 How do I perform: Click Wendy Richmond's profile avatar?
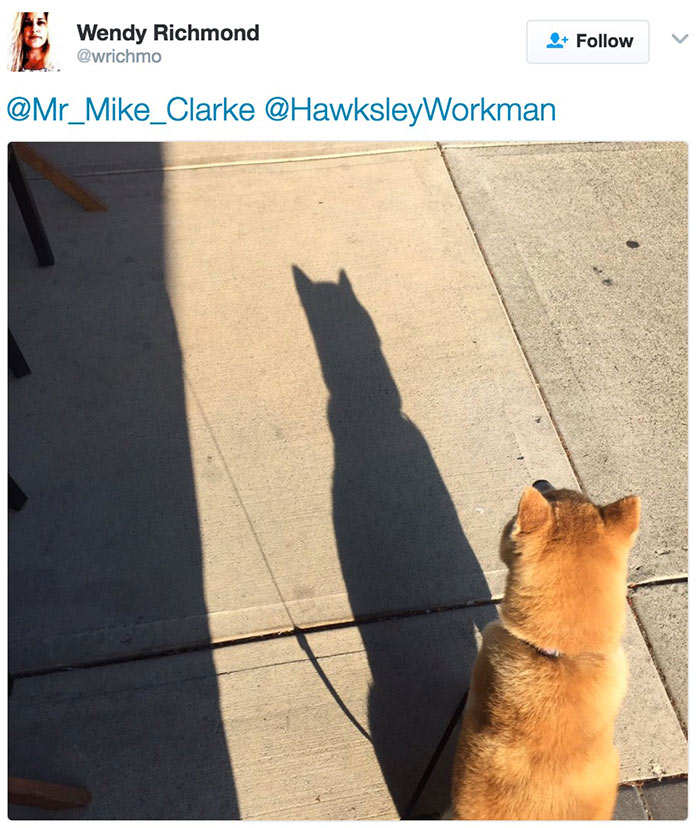coord(33,42)
